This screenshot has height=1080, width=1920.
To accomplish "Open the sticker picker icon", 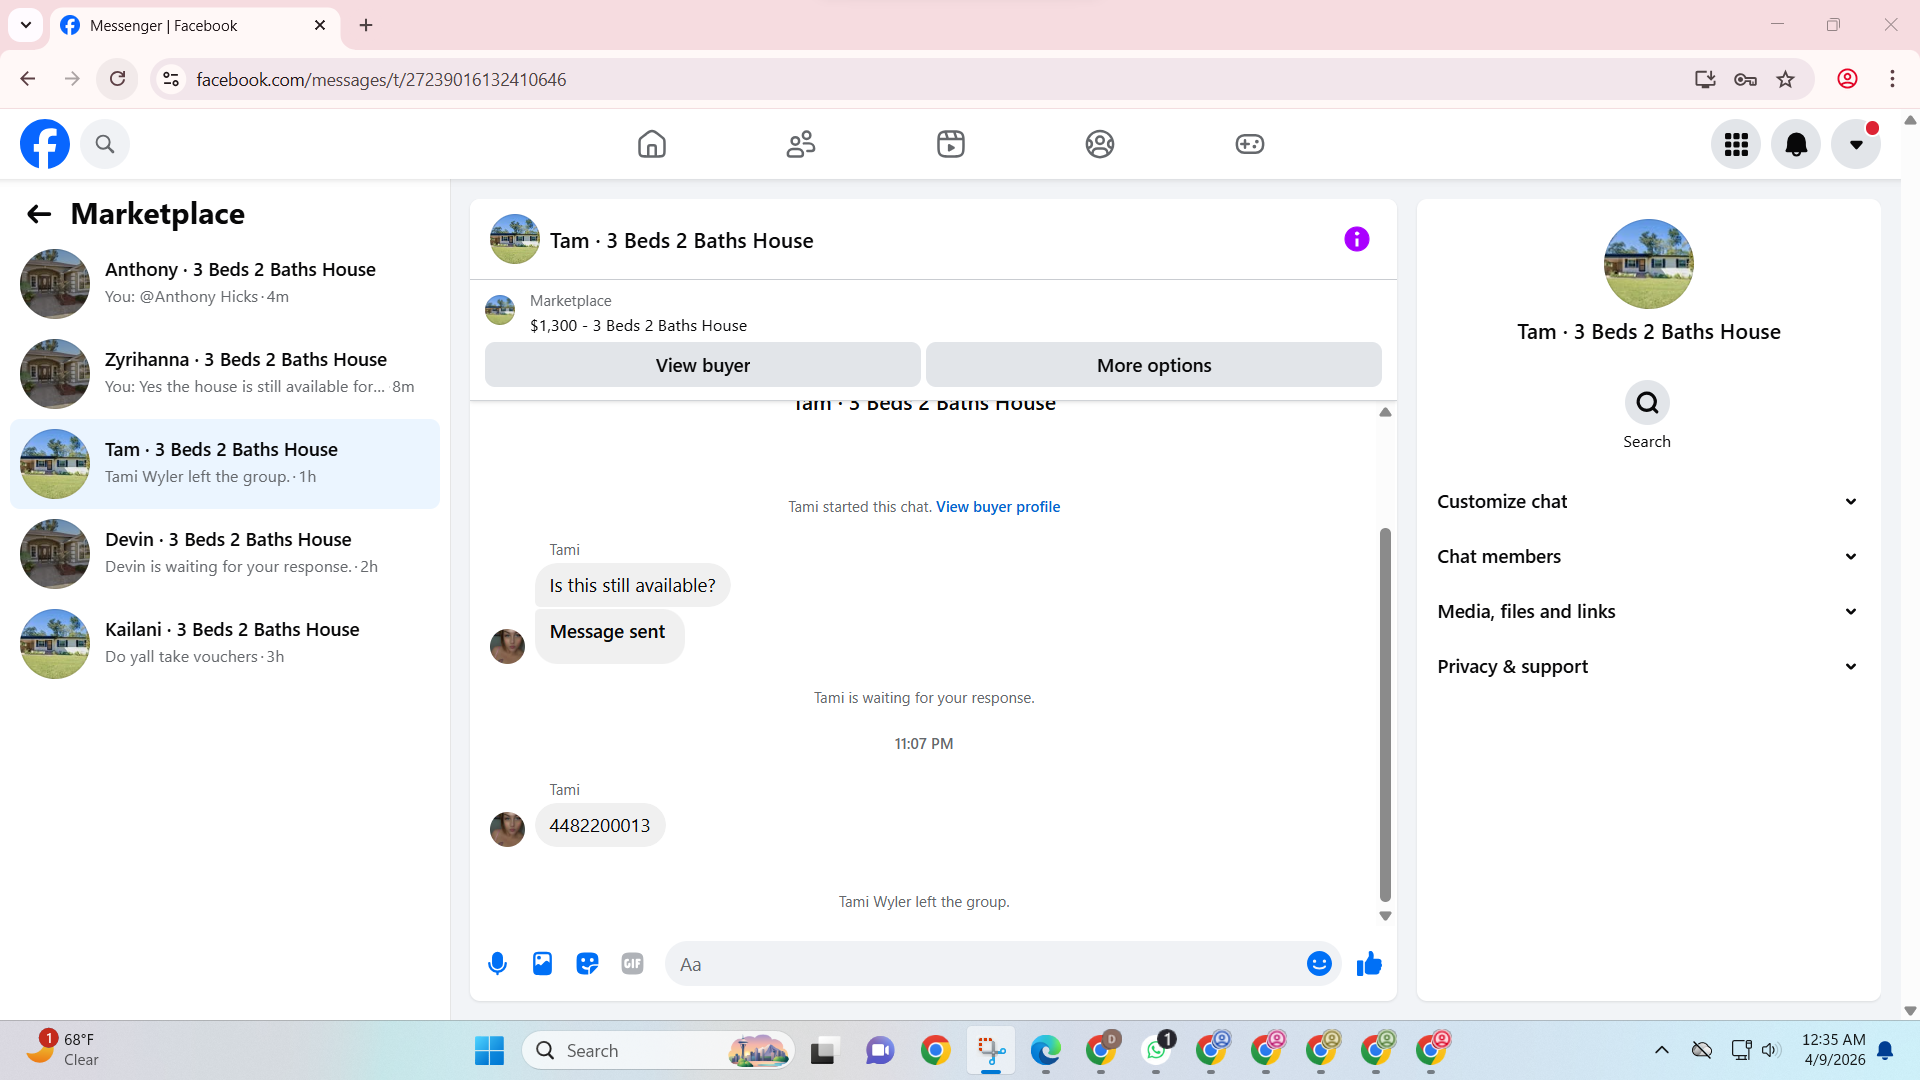I will [587, 964].
